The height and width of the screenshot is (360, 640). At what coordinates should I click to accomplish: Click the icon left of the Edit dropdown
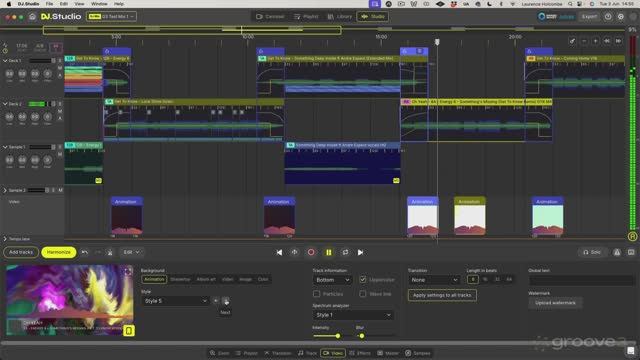pos(110,252)
